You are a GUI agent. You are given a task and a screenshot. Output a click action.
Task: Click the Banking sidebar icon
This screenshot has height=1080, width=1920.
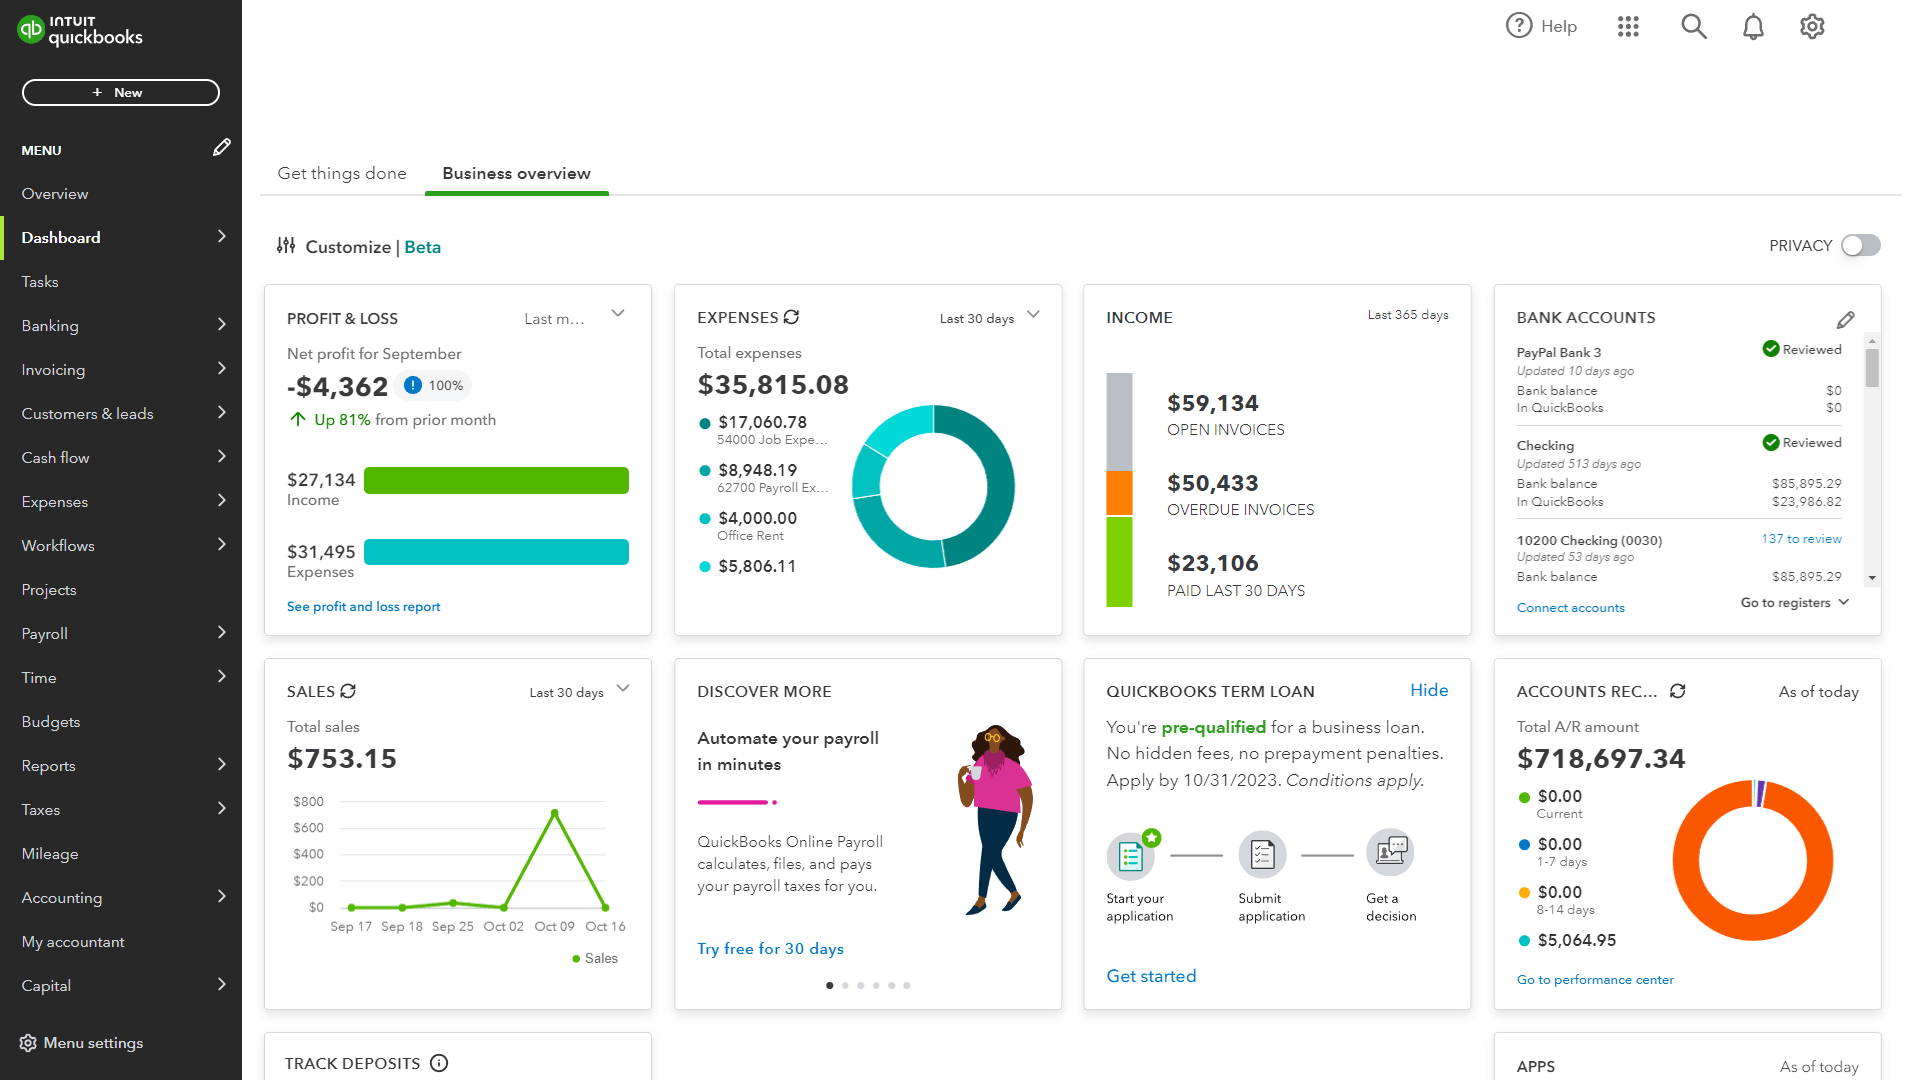click(49, 324)
